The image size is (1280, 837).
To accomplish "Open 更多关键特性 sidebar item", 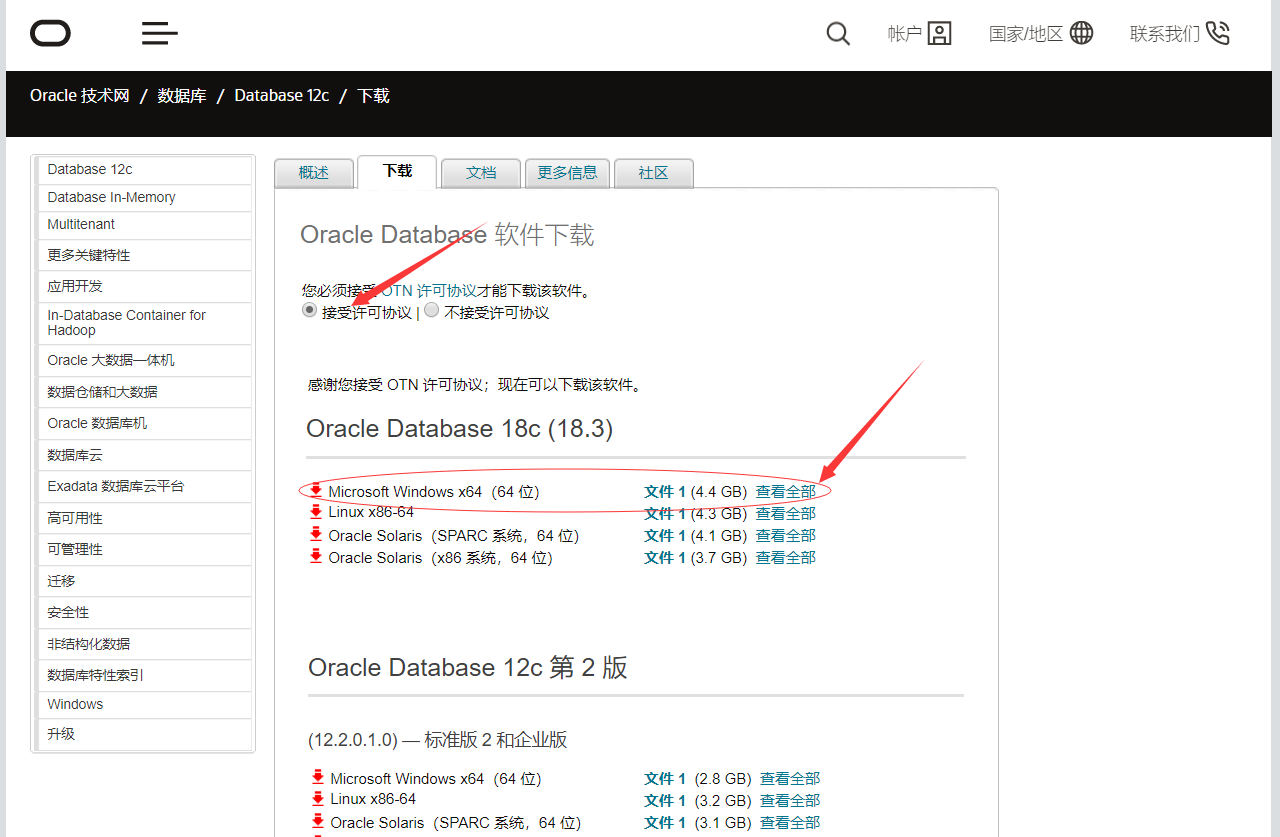I will pyautogui.click(x=144, y=255).
